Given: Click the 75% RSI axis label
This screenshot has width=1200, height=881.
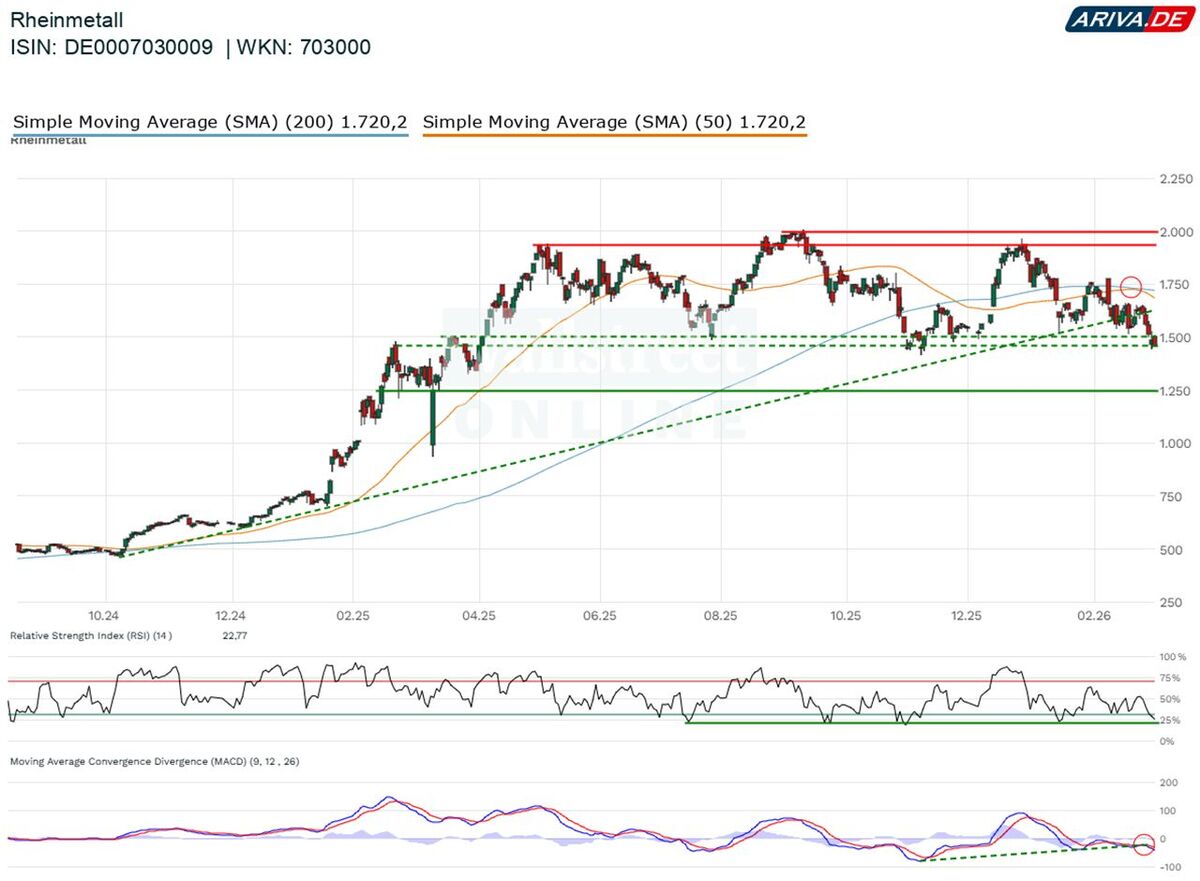Looking at the screenshot, I should tap(1169, 678).
